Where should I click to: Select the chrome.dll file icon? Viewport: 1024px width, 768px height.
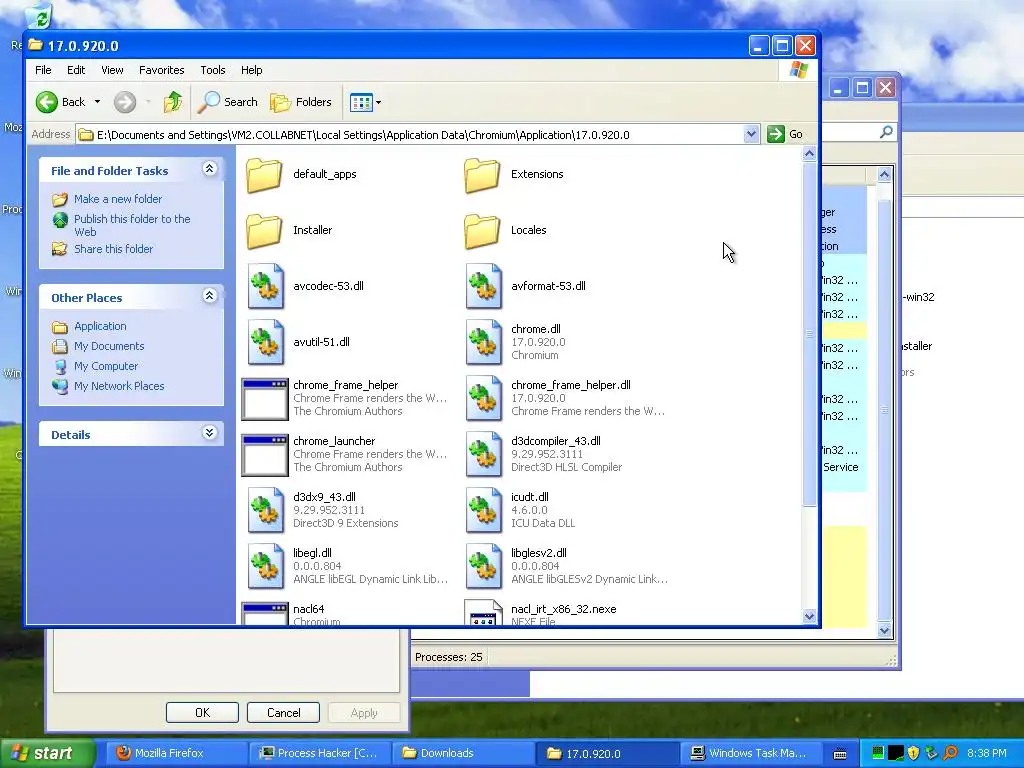[483, 342]
